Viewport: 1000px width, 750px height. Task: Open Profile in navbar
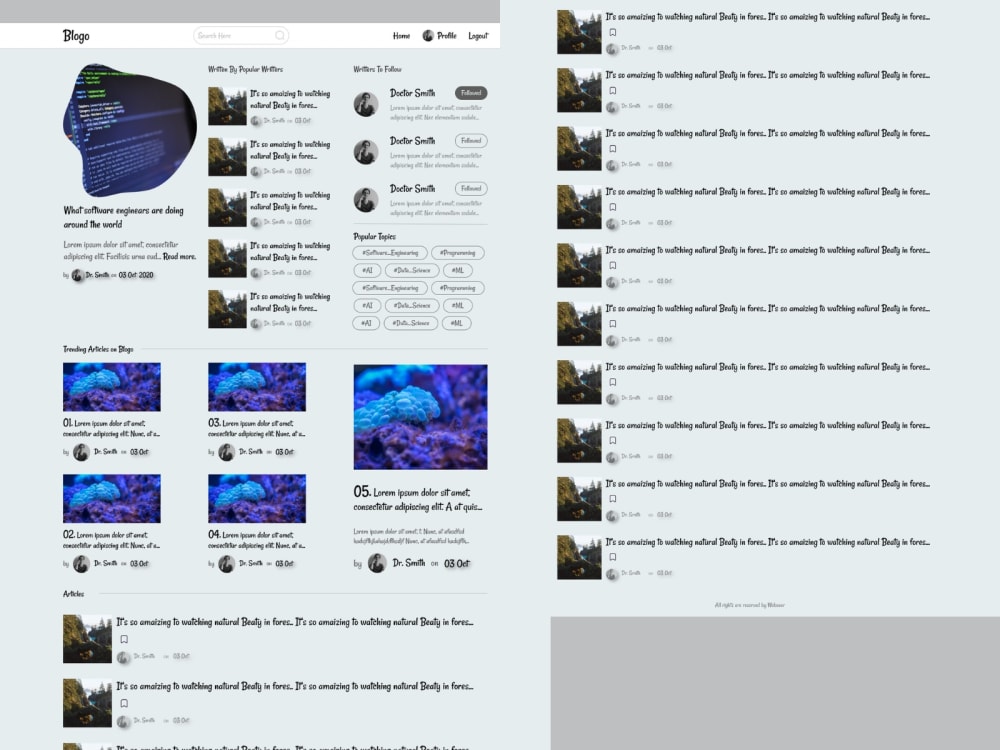(446, 36)
